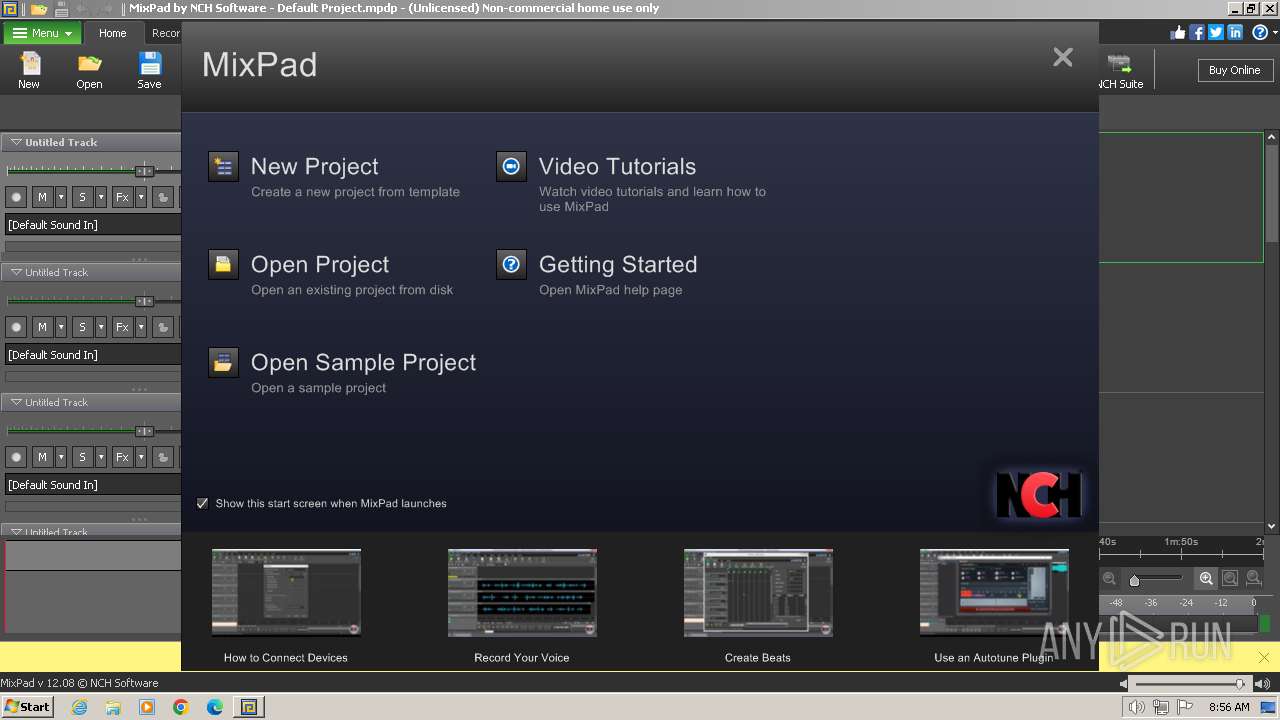Open the third track's Fx effects button
Image resolution: width=1280 pixels, height=720 pixels.
click(122, 457)
